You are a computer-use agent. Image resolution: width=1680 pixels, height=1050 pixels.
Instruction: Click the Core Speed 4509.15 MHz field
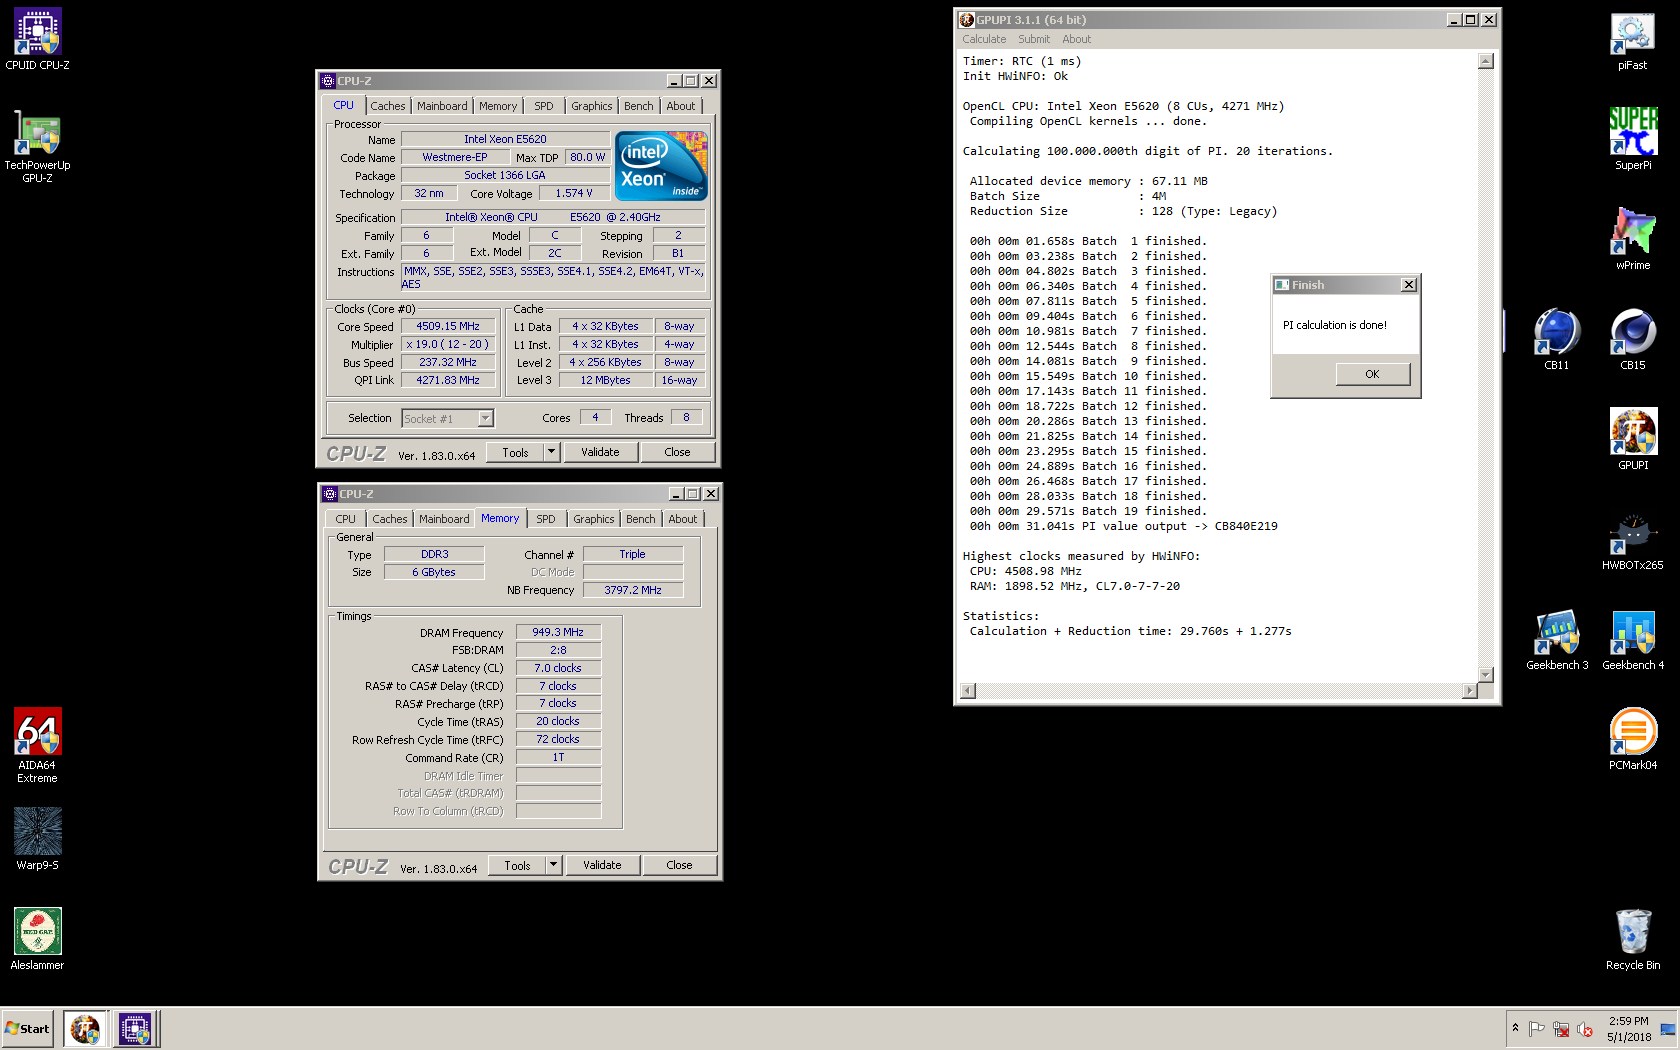tap(448, 326)
